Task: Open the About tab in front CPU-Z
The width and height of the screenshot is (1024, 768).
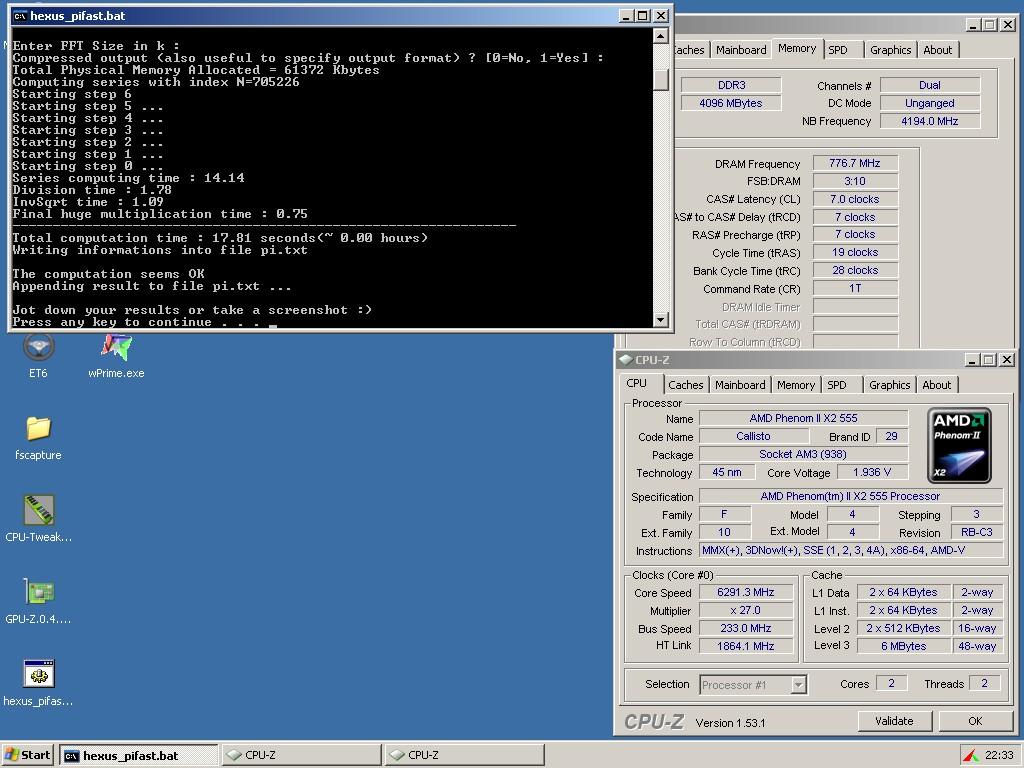Action: click(936, 385)
